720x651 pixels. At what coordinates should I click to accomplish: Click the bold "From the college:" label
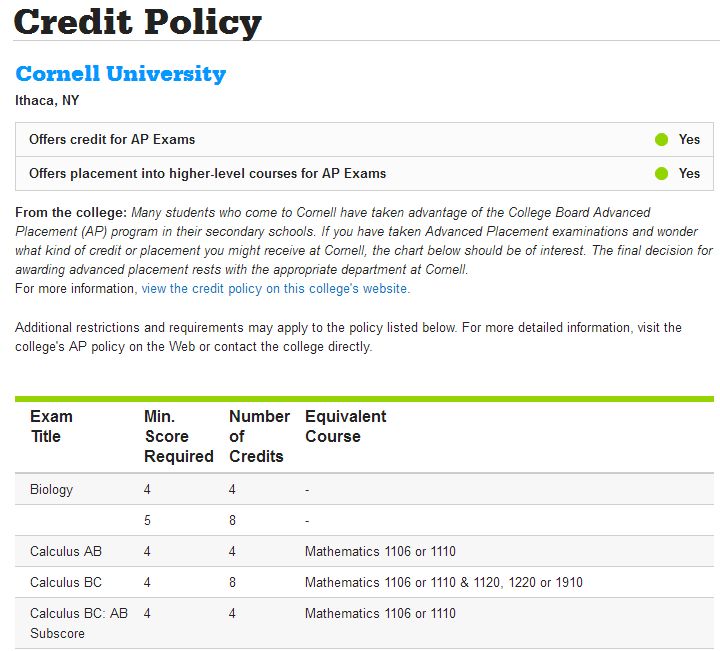pos(71,213)
